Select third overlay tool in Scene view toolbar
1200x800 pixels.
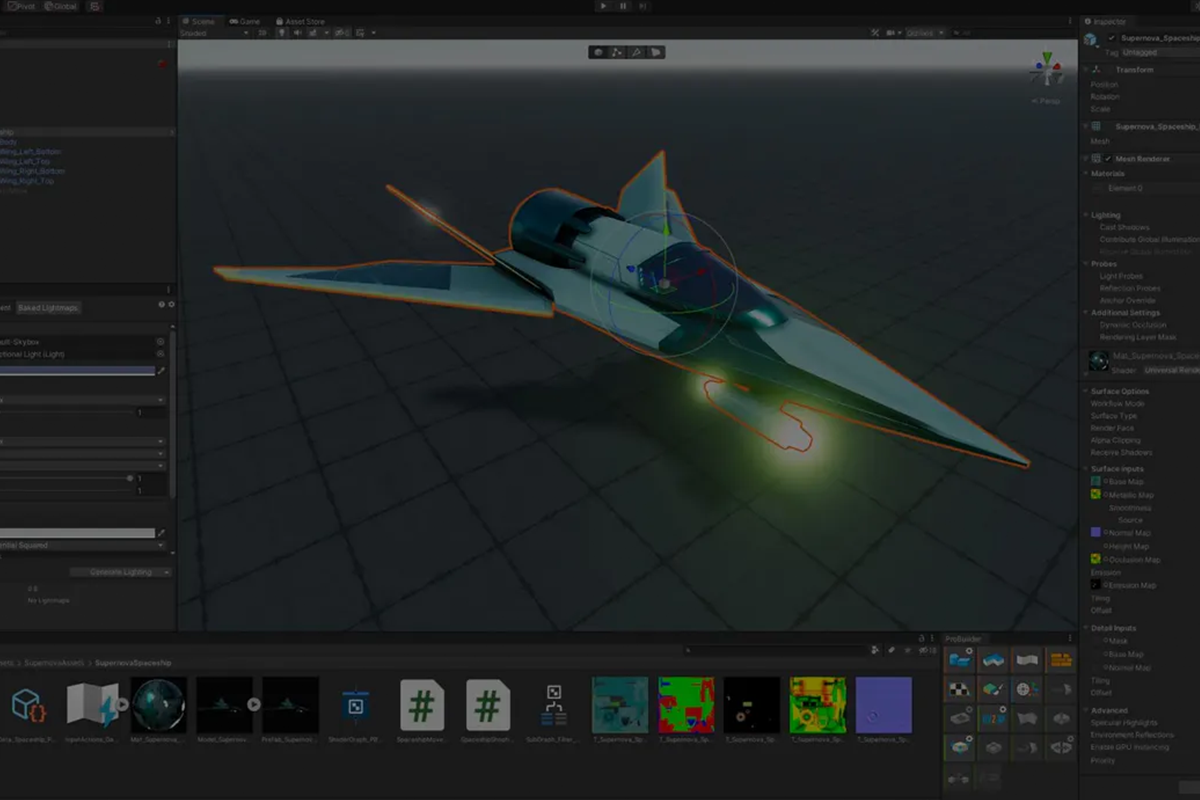[636, 52]
